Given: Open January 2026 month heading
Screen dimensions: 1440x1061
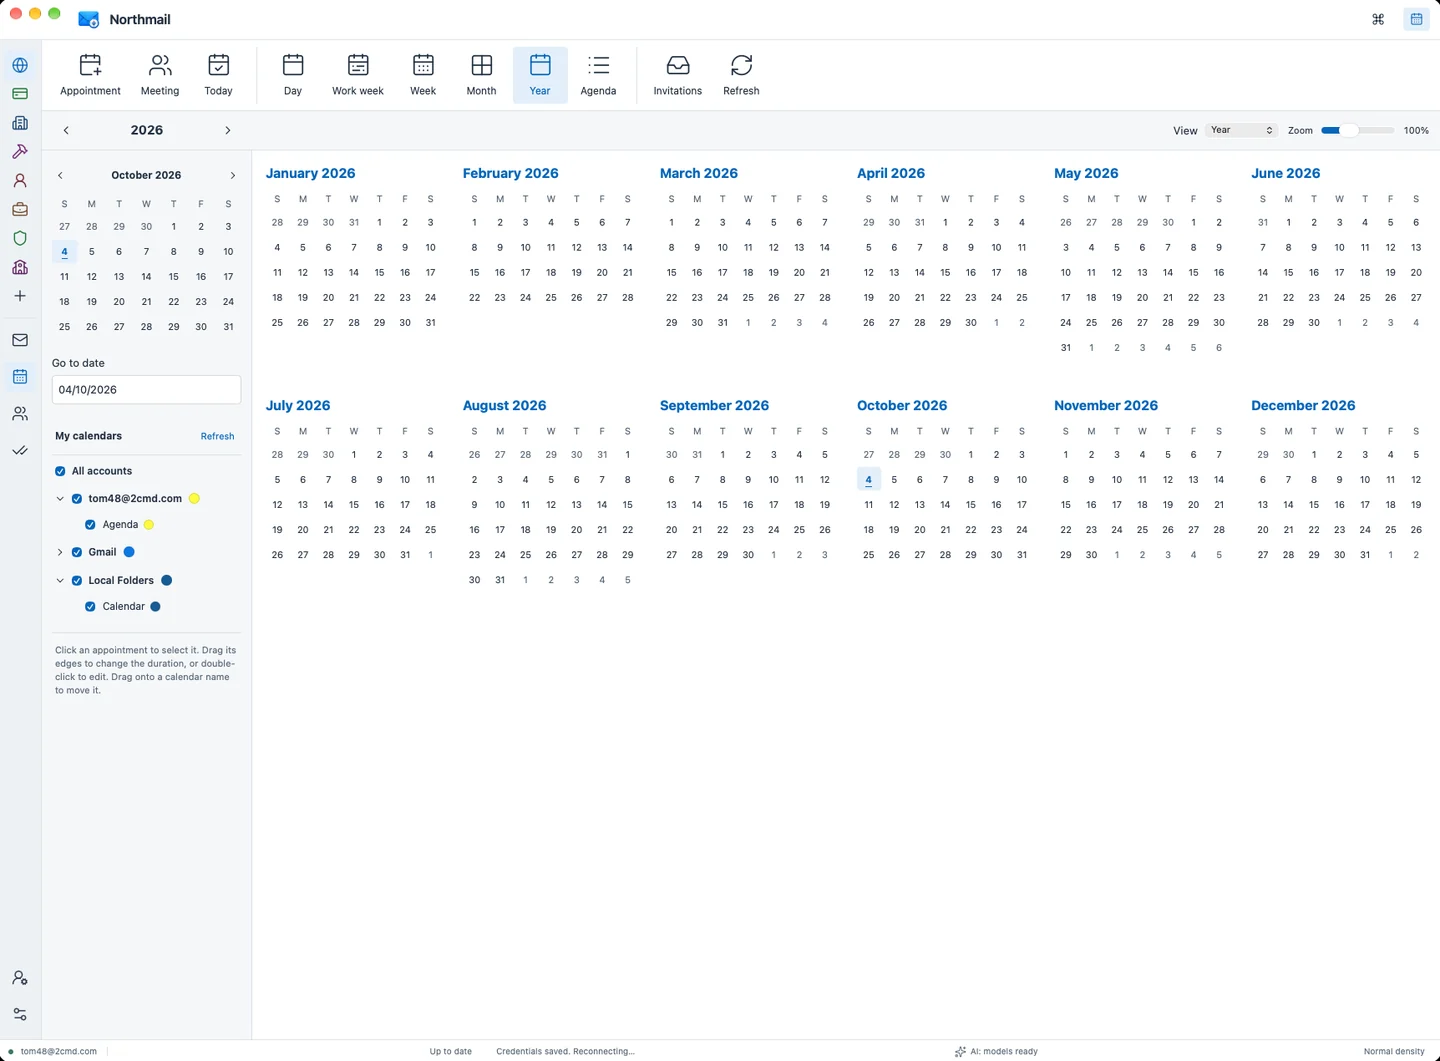Looking at the screenshot, I should tap(310, 173).
